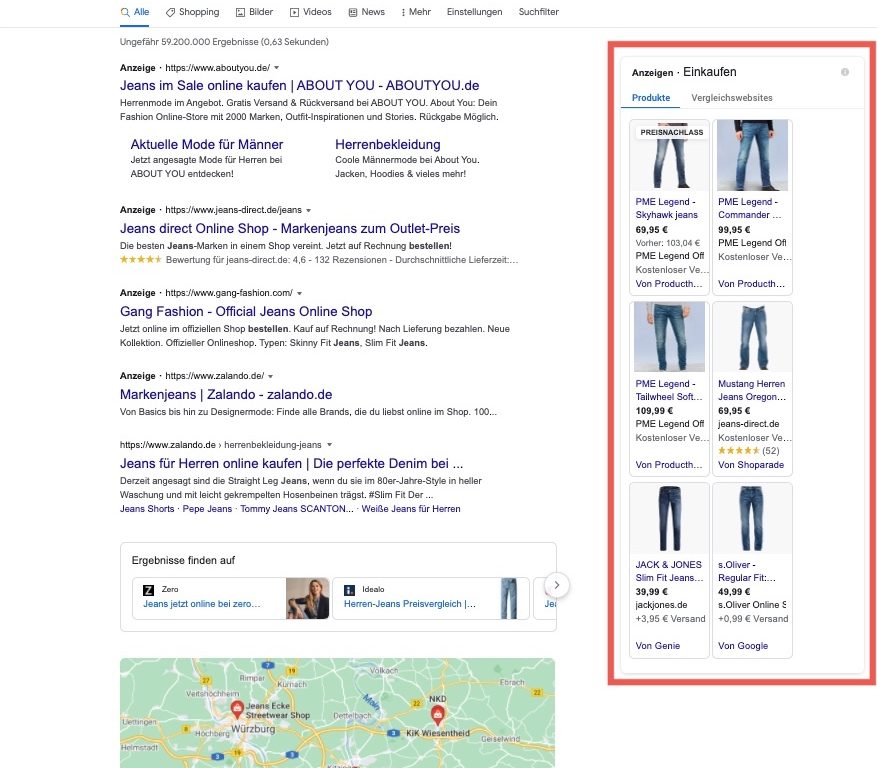The width and height of the screenshot is (877, 768).
Task: Open the 'Aktuelle Mode für Männer' sitelink
Action: [x=207, y=144]
